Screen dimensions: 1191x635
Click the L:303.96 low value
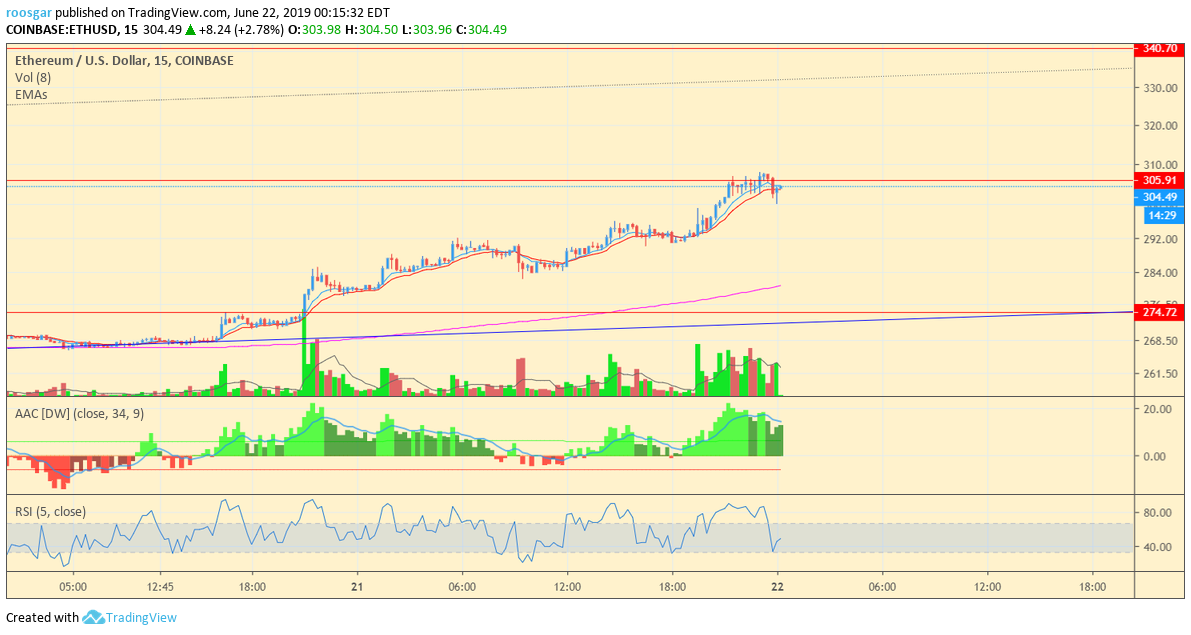point(427,30)
